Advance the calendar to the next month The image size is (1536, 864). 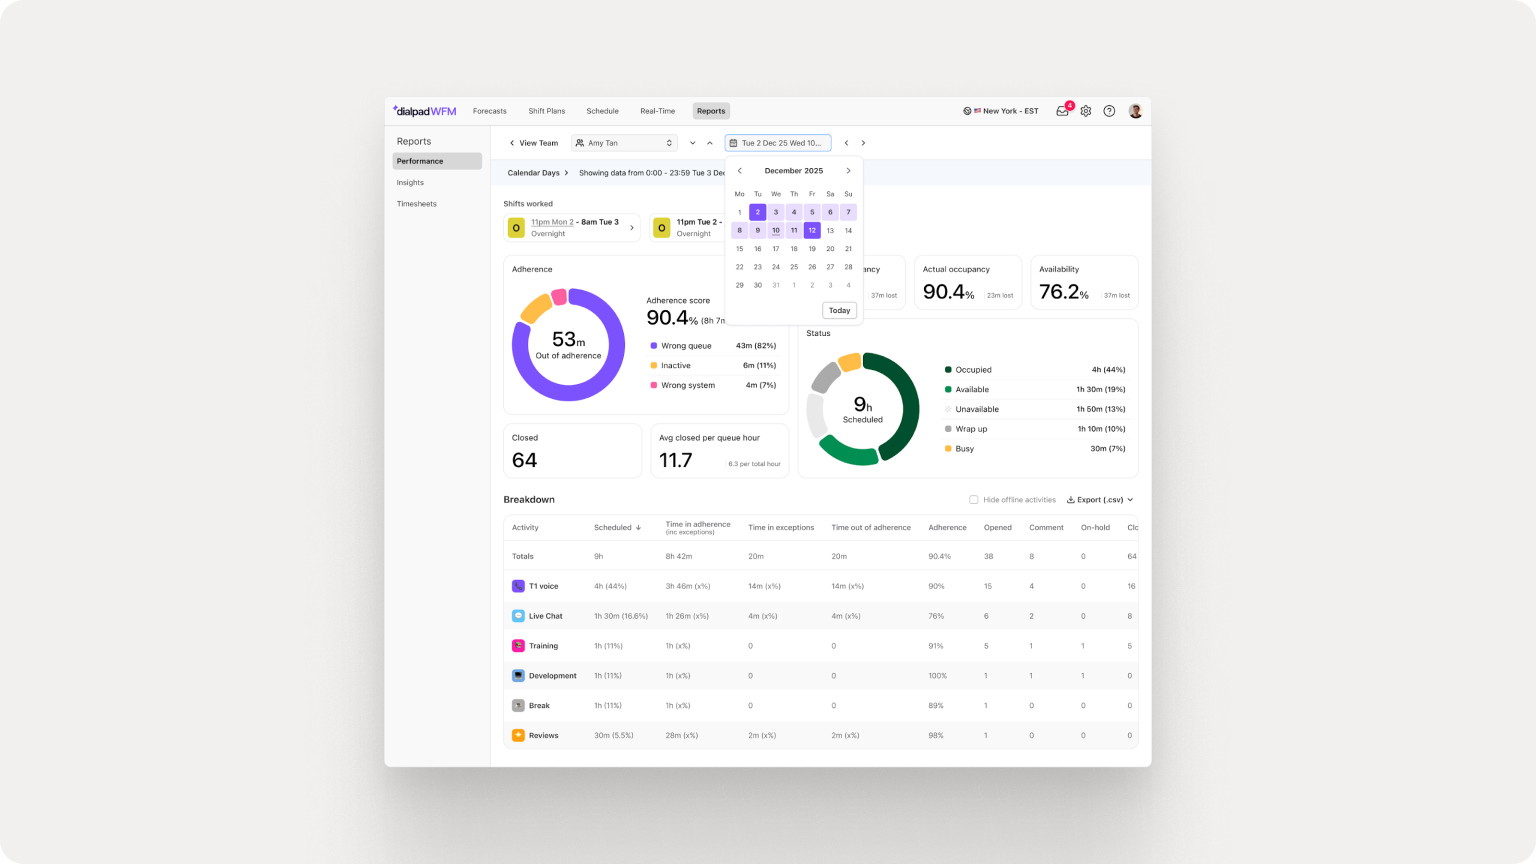click(848, 170)
